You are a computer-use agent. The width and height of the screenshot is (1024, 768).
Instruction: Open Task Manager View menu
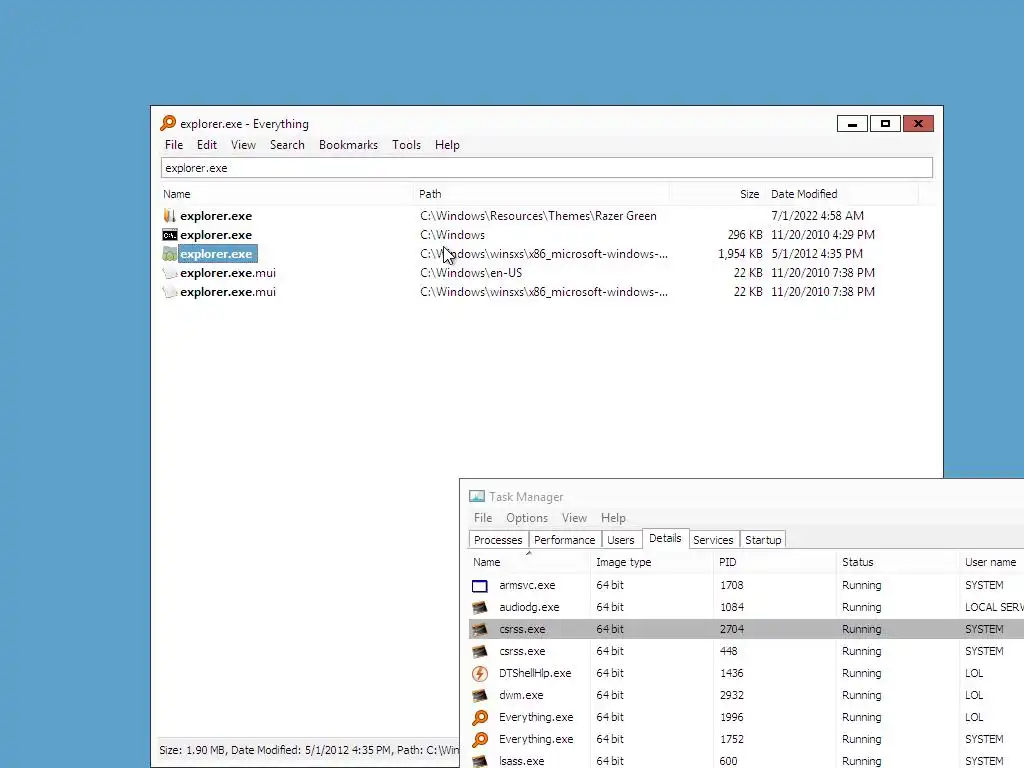[574, 518]
